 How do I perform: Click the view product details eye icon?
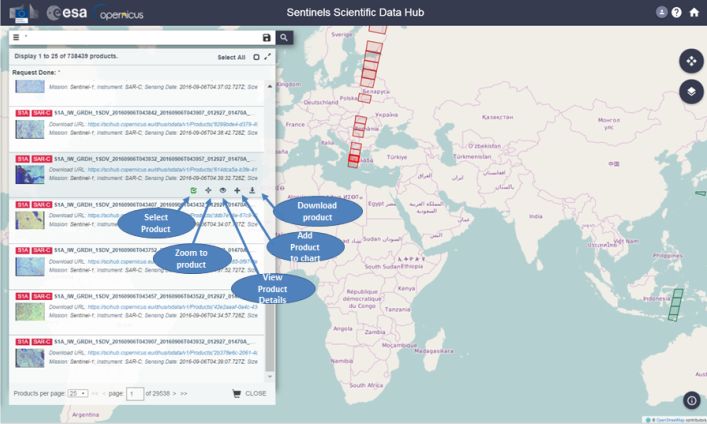click(x=223, y=190)
